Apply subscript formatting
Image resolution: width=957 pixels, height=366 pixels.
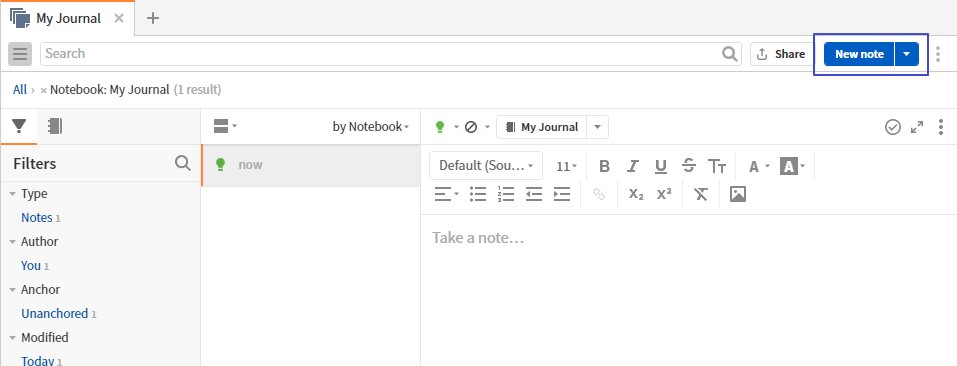tap(636, 194)
